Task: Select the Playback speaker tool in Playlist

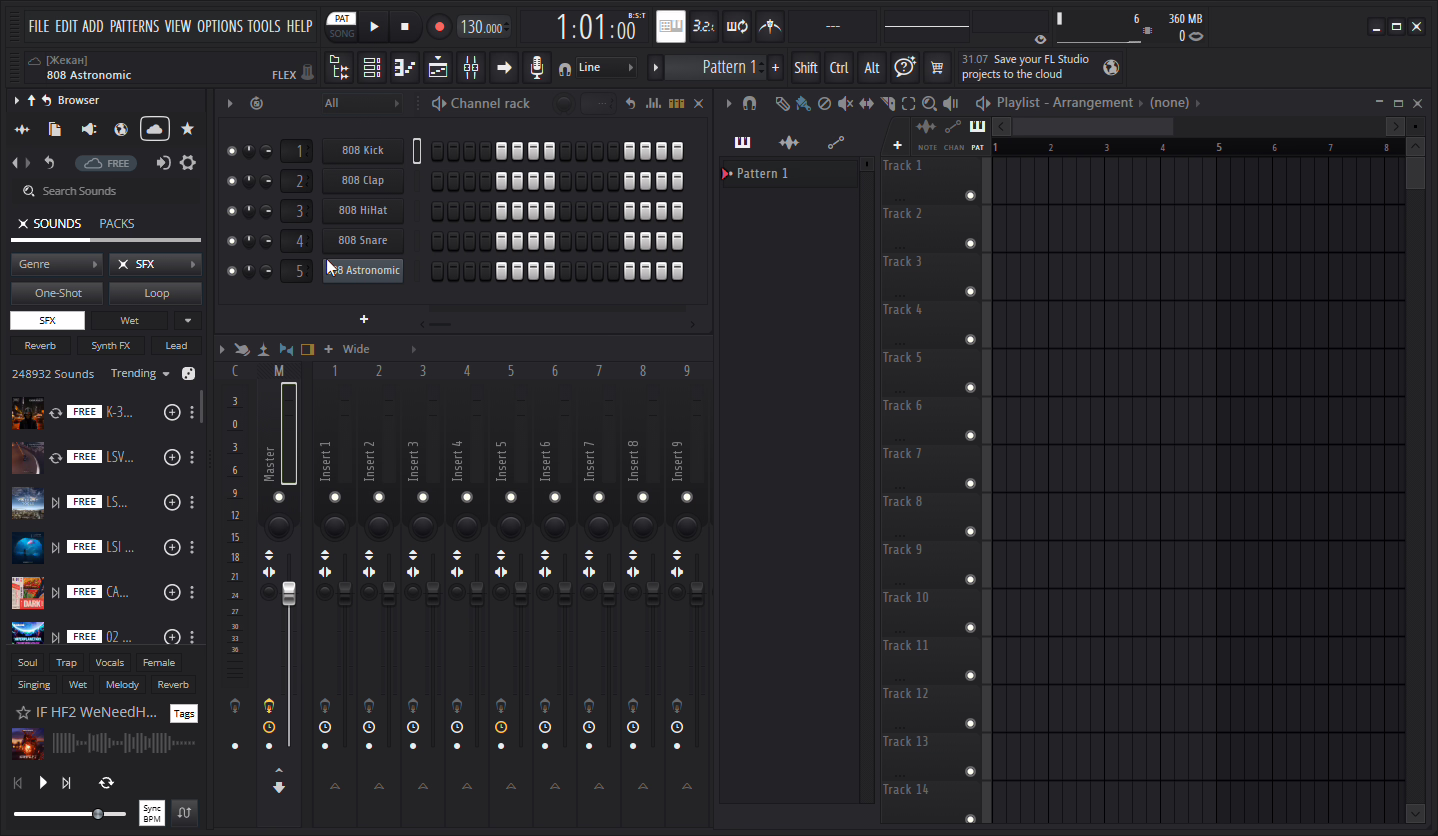Action: tap(950, 103)
